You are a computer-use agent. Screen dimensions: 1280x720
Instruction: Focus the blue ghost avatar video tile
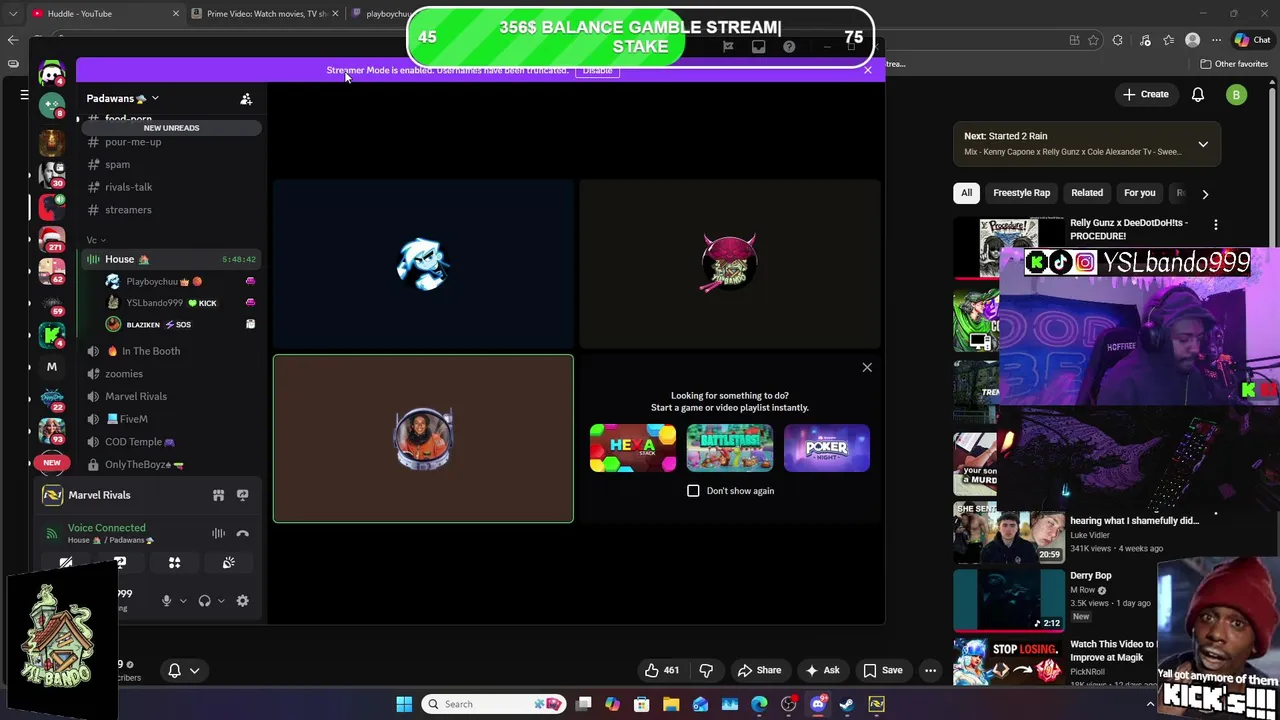423,264
